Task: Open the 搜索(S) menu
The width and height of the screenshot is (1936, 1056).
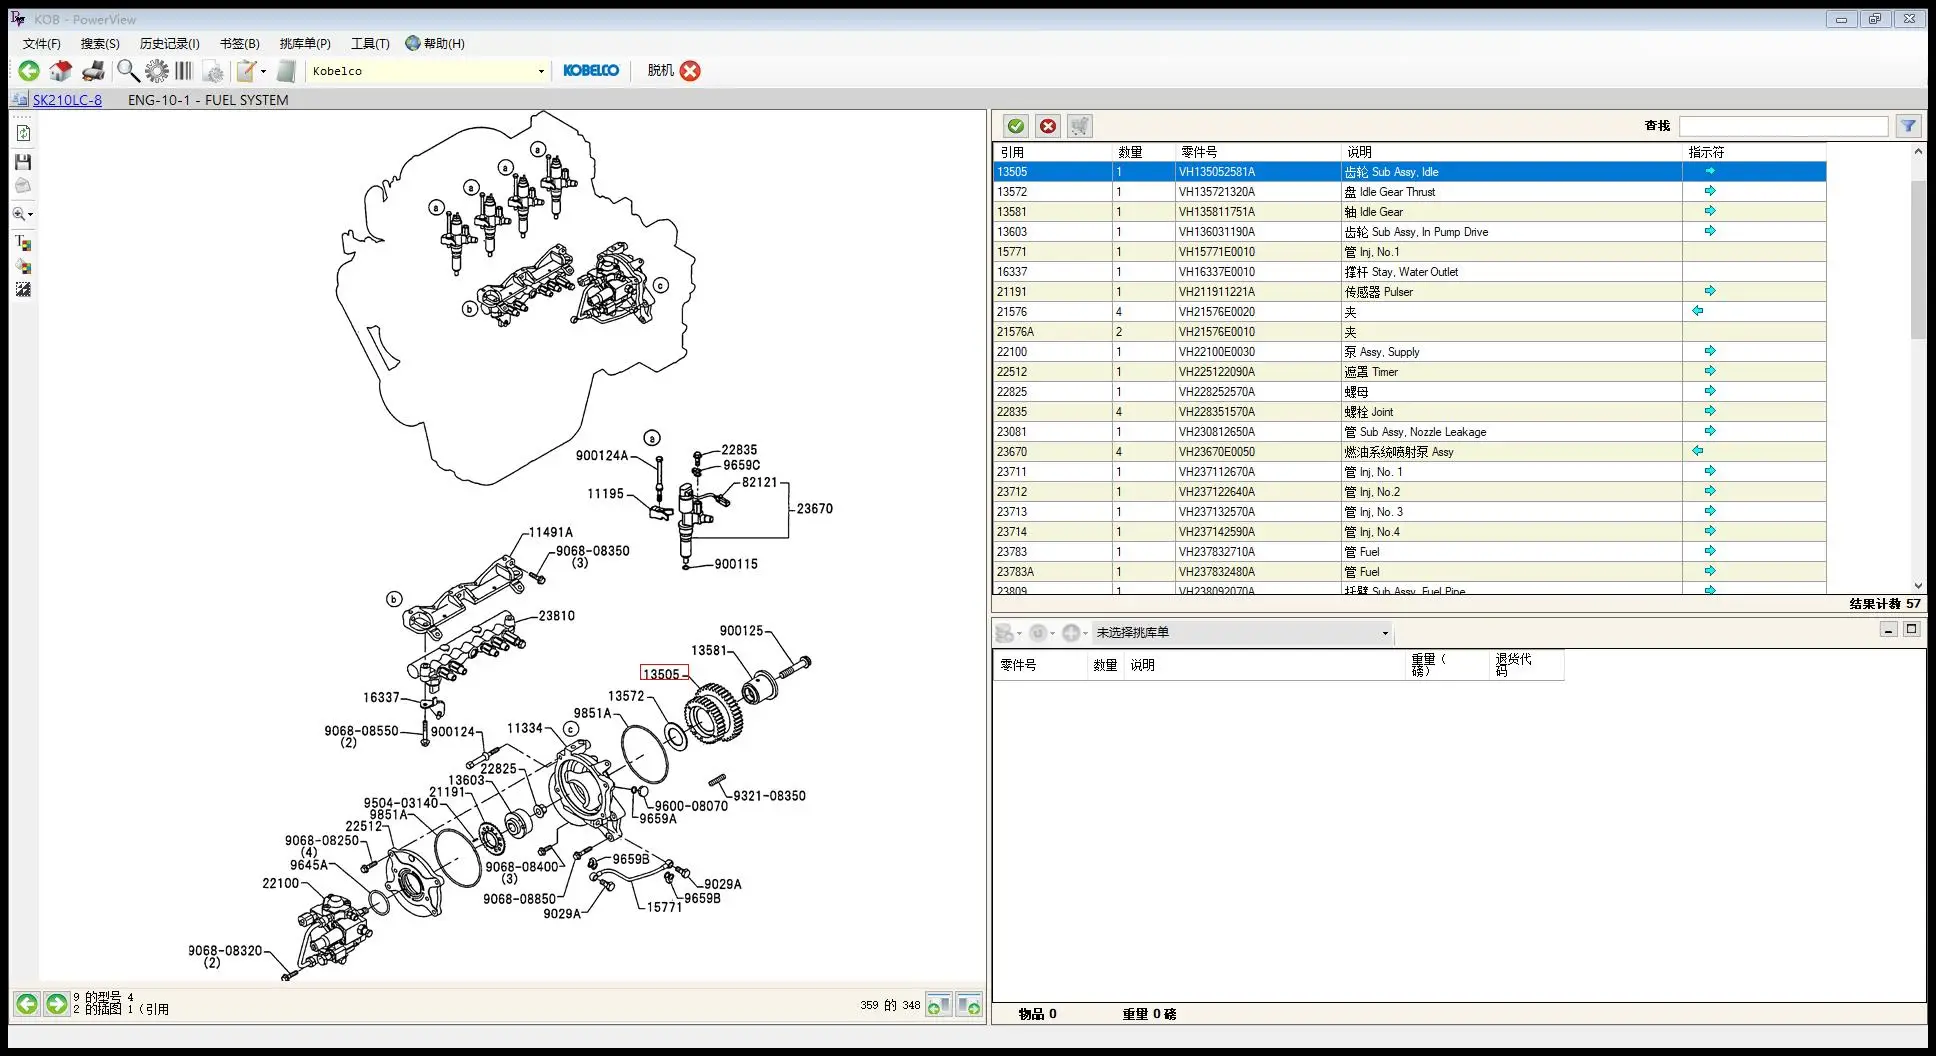Action: (100, 44)
